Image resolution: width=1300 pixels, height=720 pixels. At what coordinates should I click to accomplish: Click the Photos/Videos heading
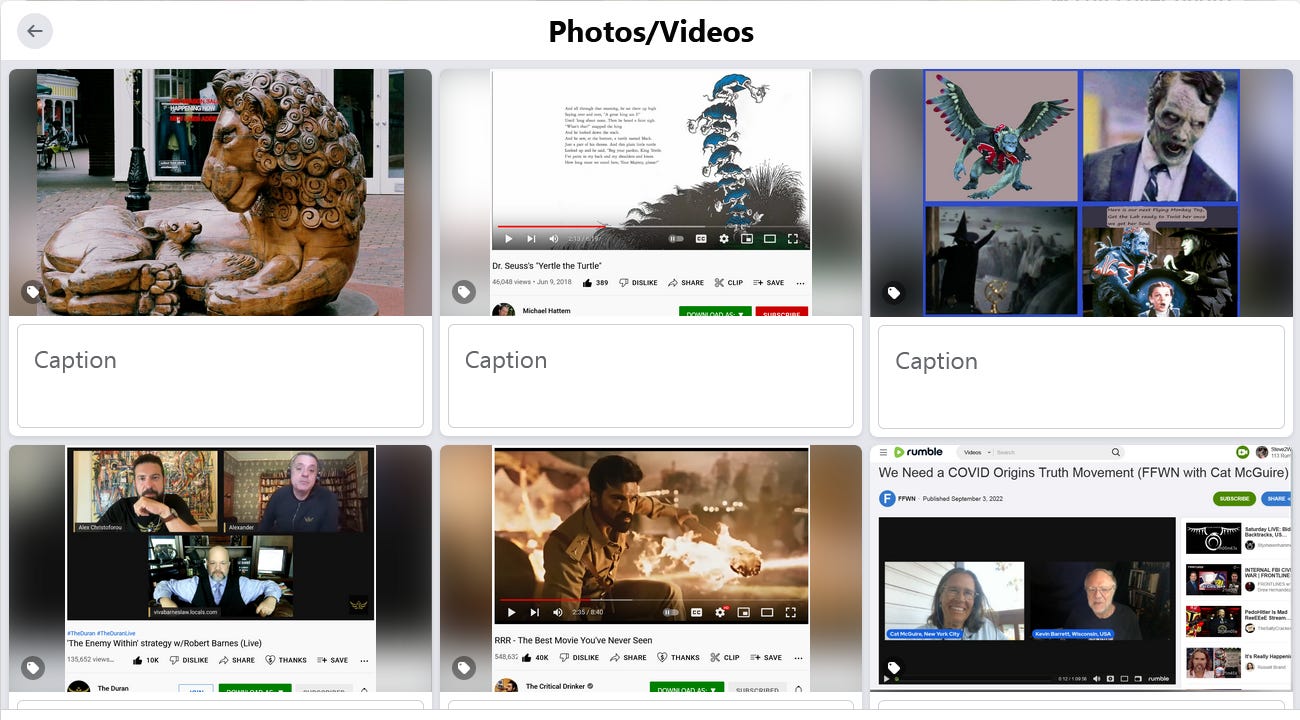click(651, 32)
